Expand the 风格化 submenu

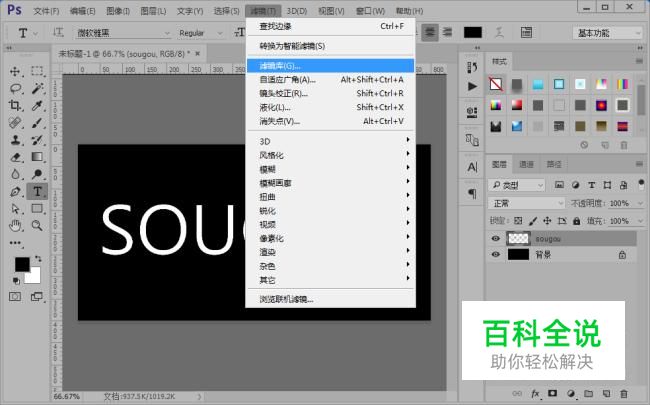pyautogui.click(x=331, y=155)
